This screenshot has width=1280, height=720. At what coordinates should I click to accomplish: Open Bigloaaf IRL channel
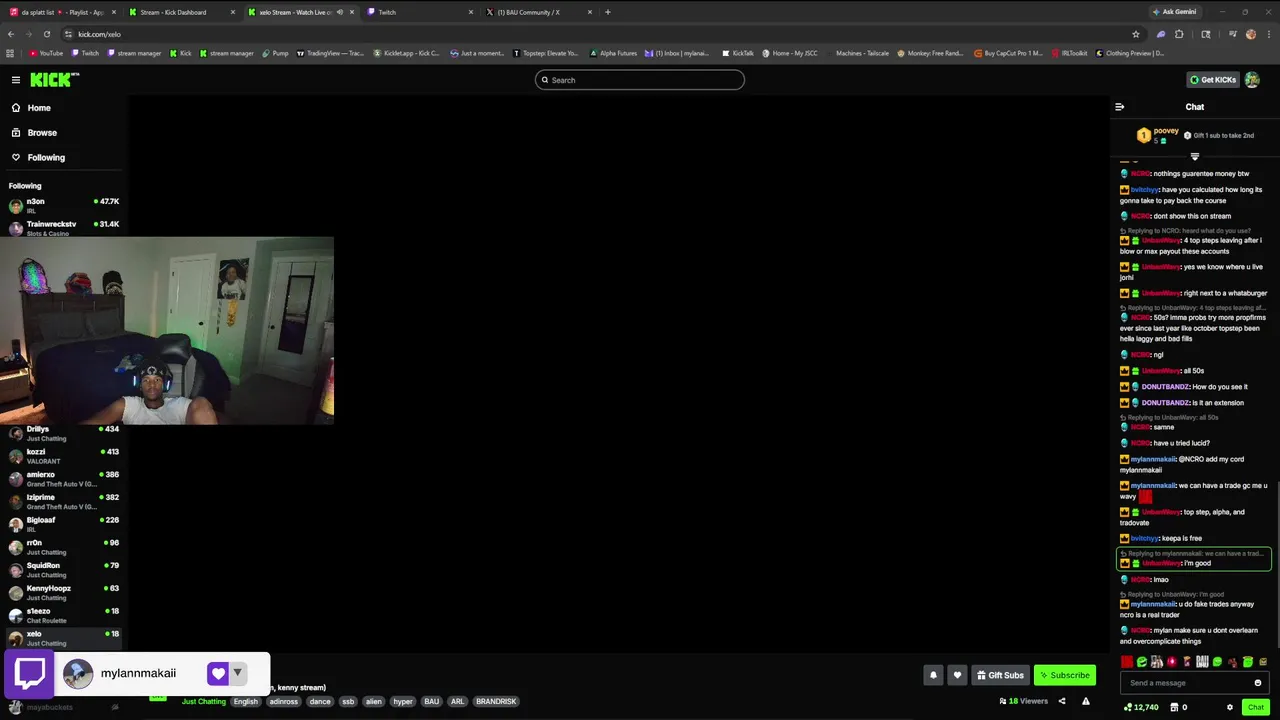click(x=62, y=524)
